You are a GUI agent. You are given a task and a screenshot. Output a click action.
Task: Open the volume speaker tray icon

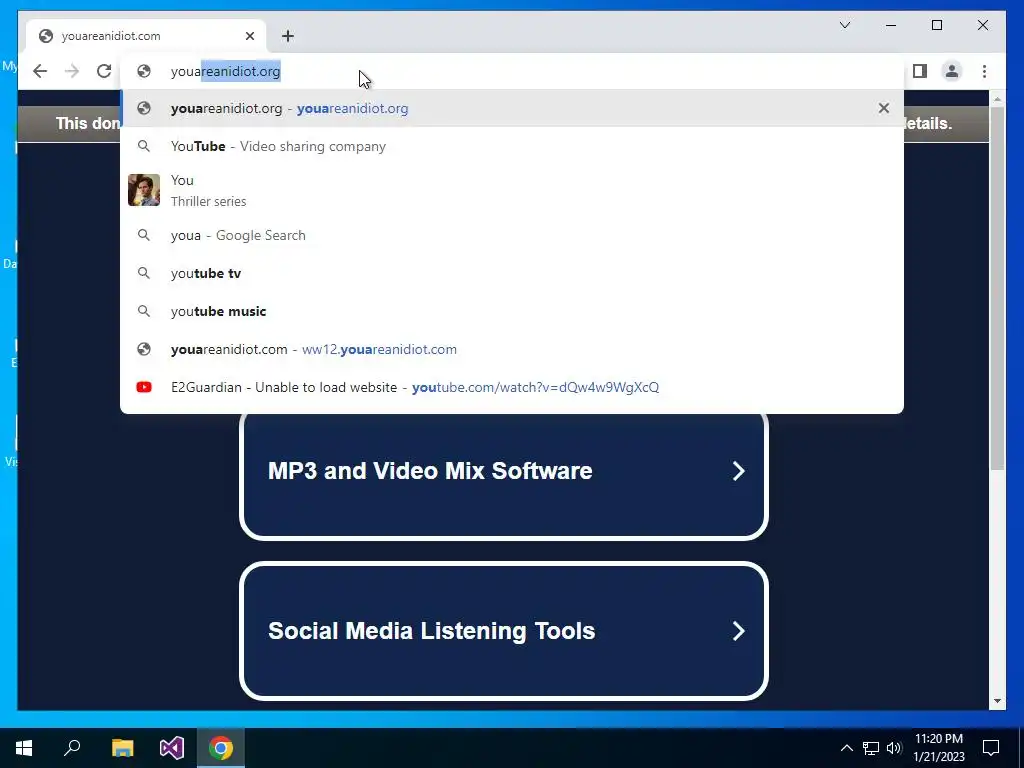pyautogui.click(x=894, y=748)
